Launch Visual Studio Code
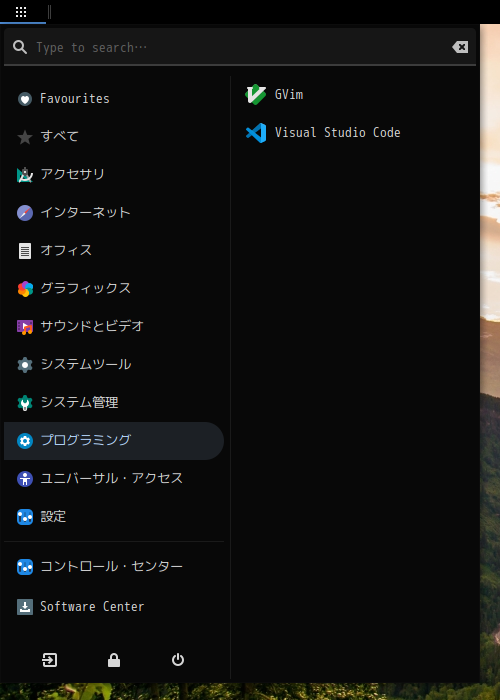Screen dimensions: 500x700 click(355, 133)
